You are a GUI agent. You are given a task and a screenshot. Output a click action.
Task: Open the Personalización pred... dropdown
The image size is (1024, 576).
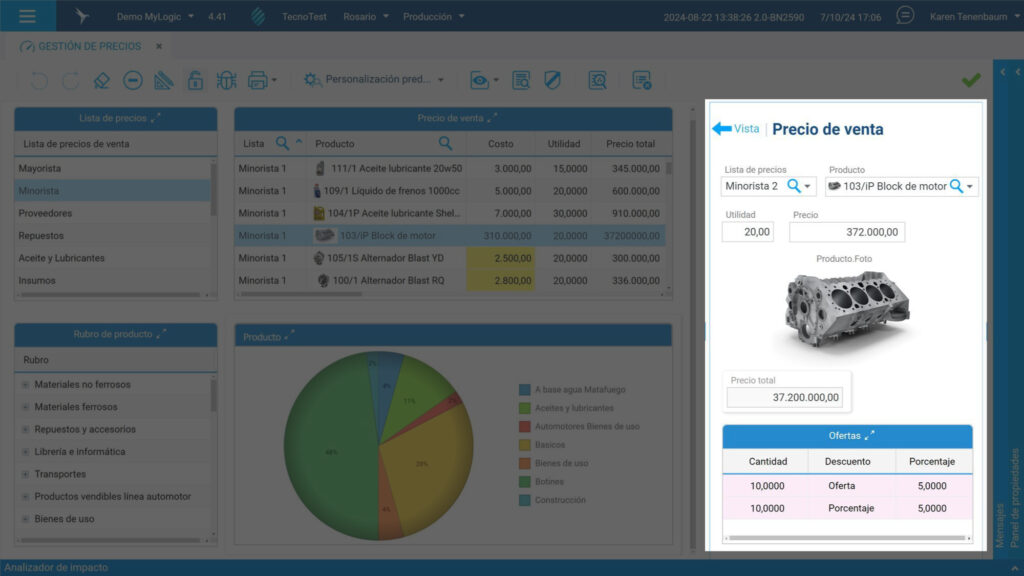374,80
